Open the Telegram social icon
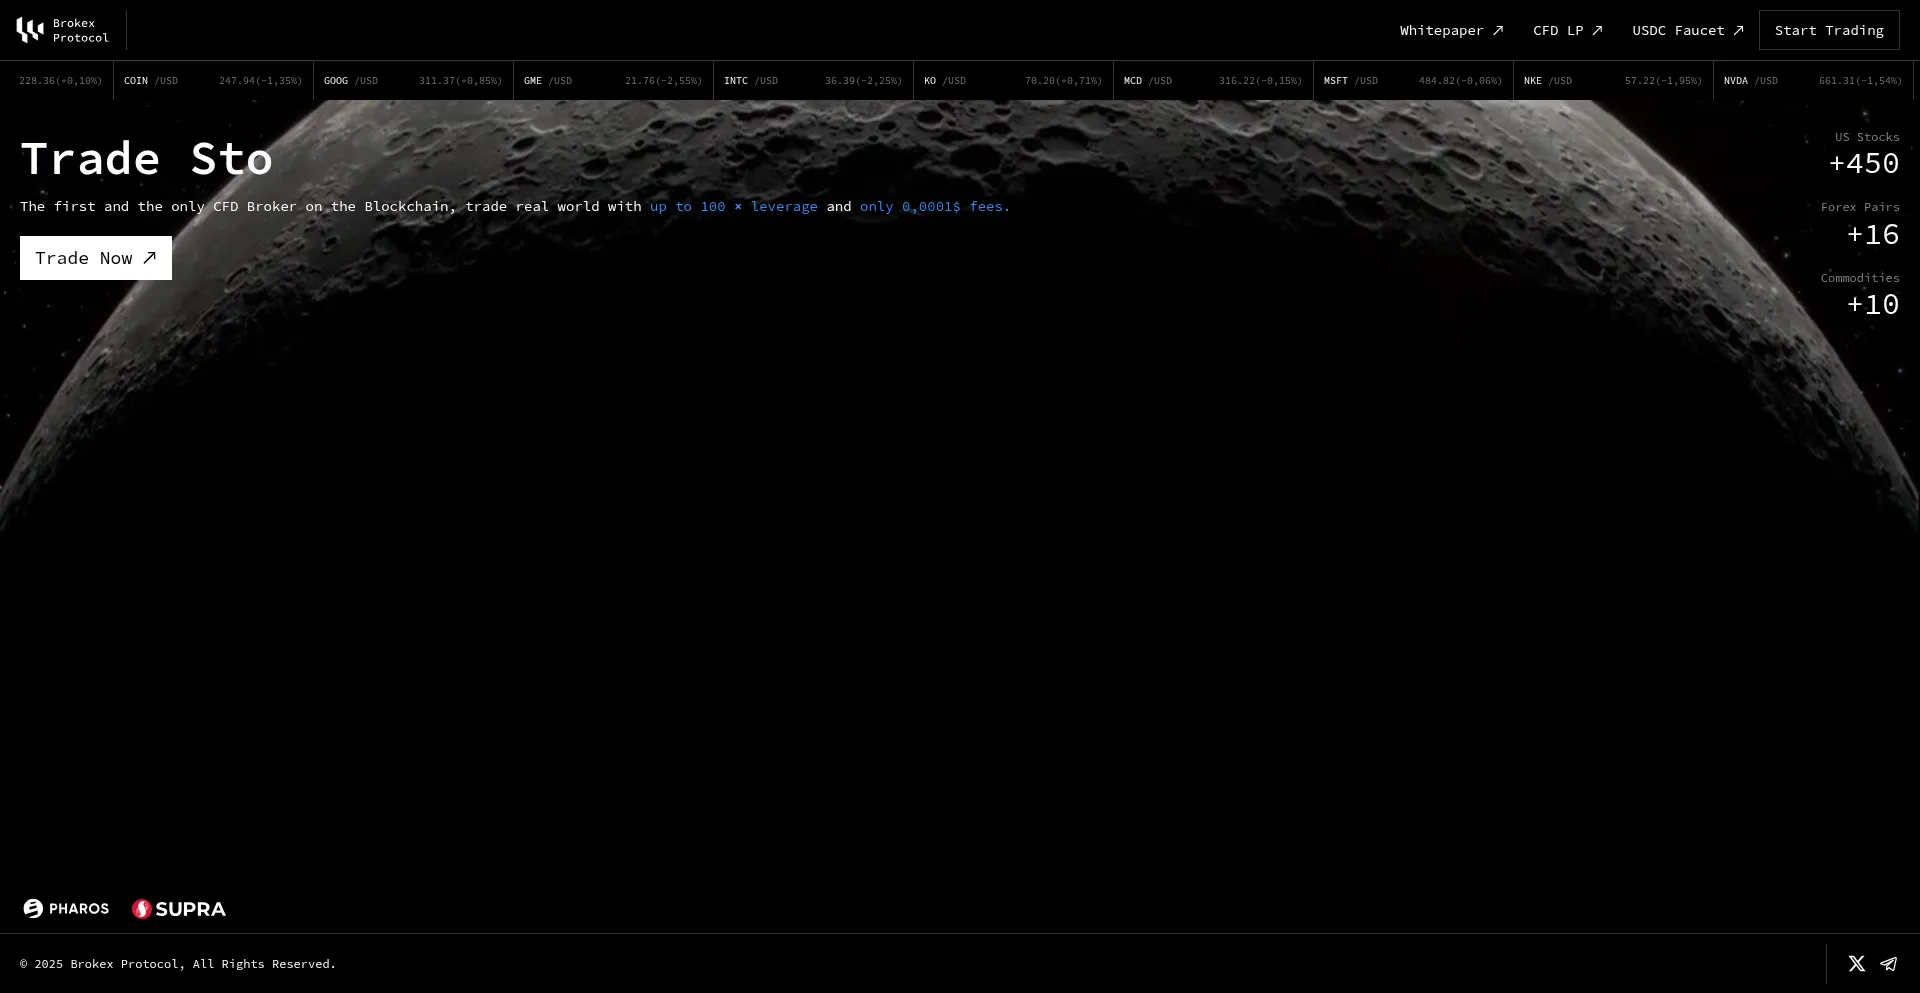Screen dimensions: 1920x993 tap(1888, 964)
